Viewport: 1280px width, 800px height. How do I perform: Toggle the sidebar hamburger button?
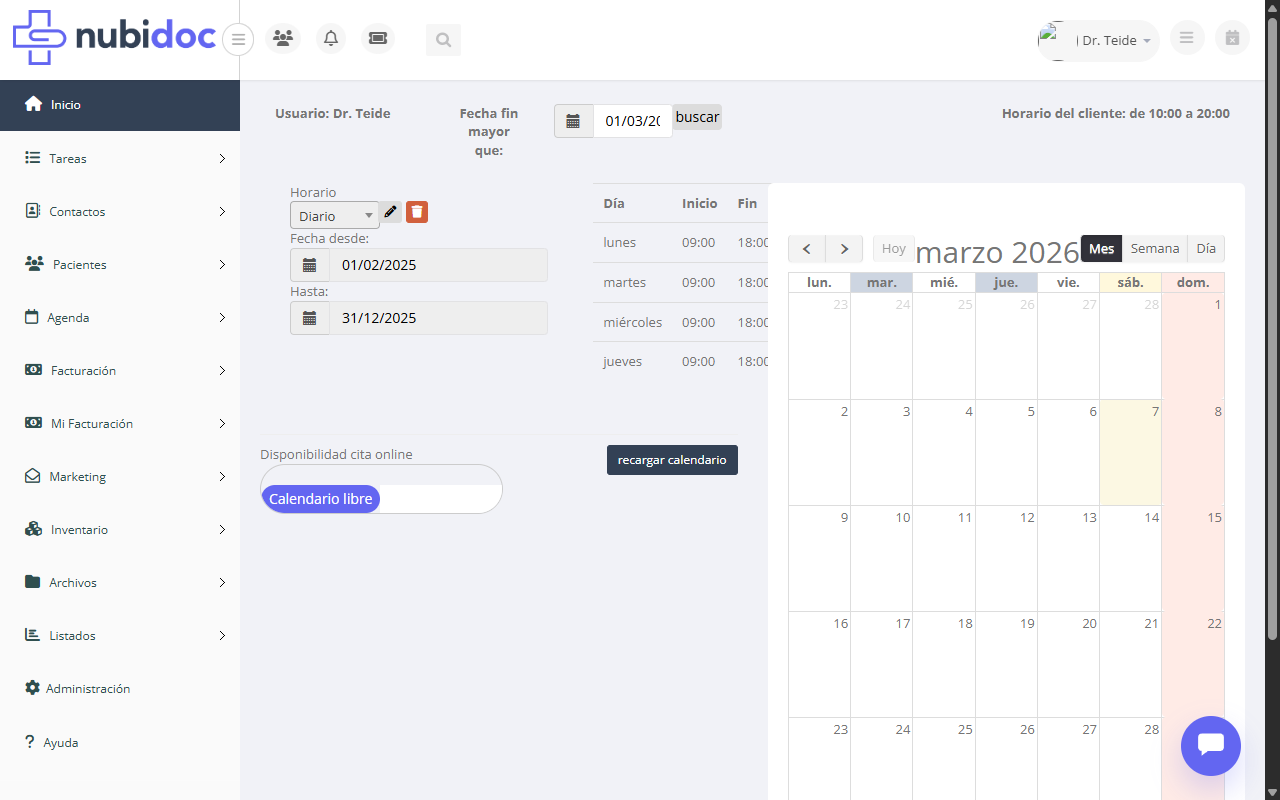click(x=238, y=40)
